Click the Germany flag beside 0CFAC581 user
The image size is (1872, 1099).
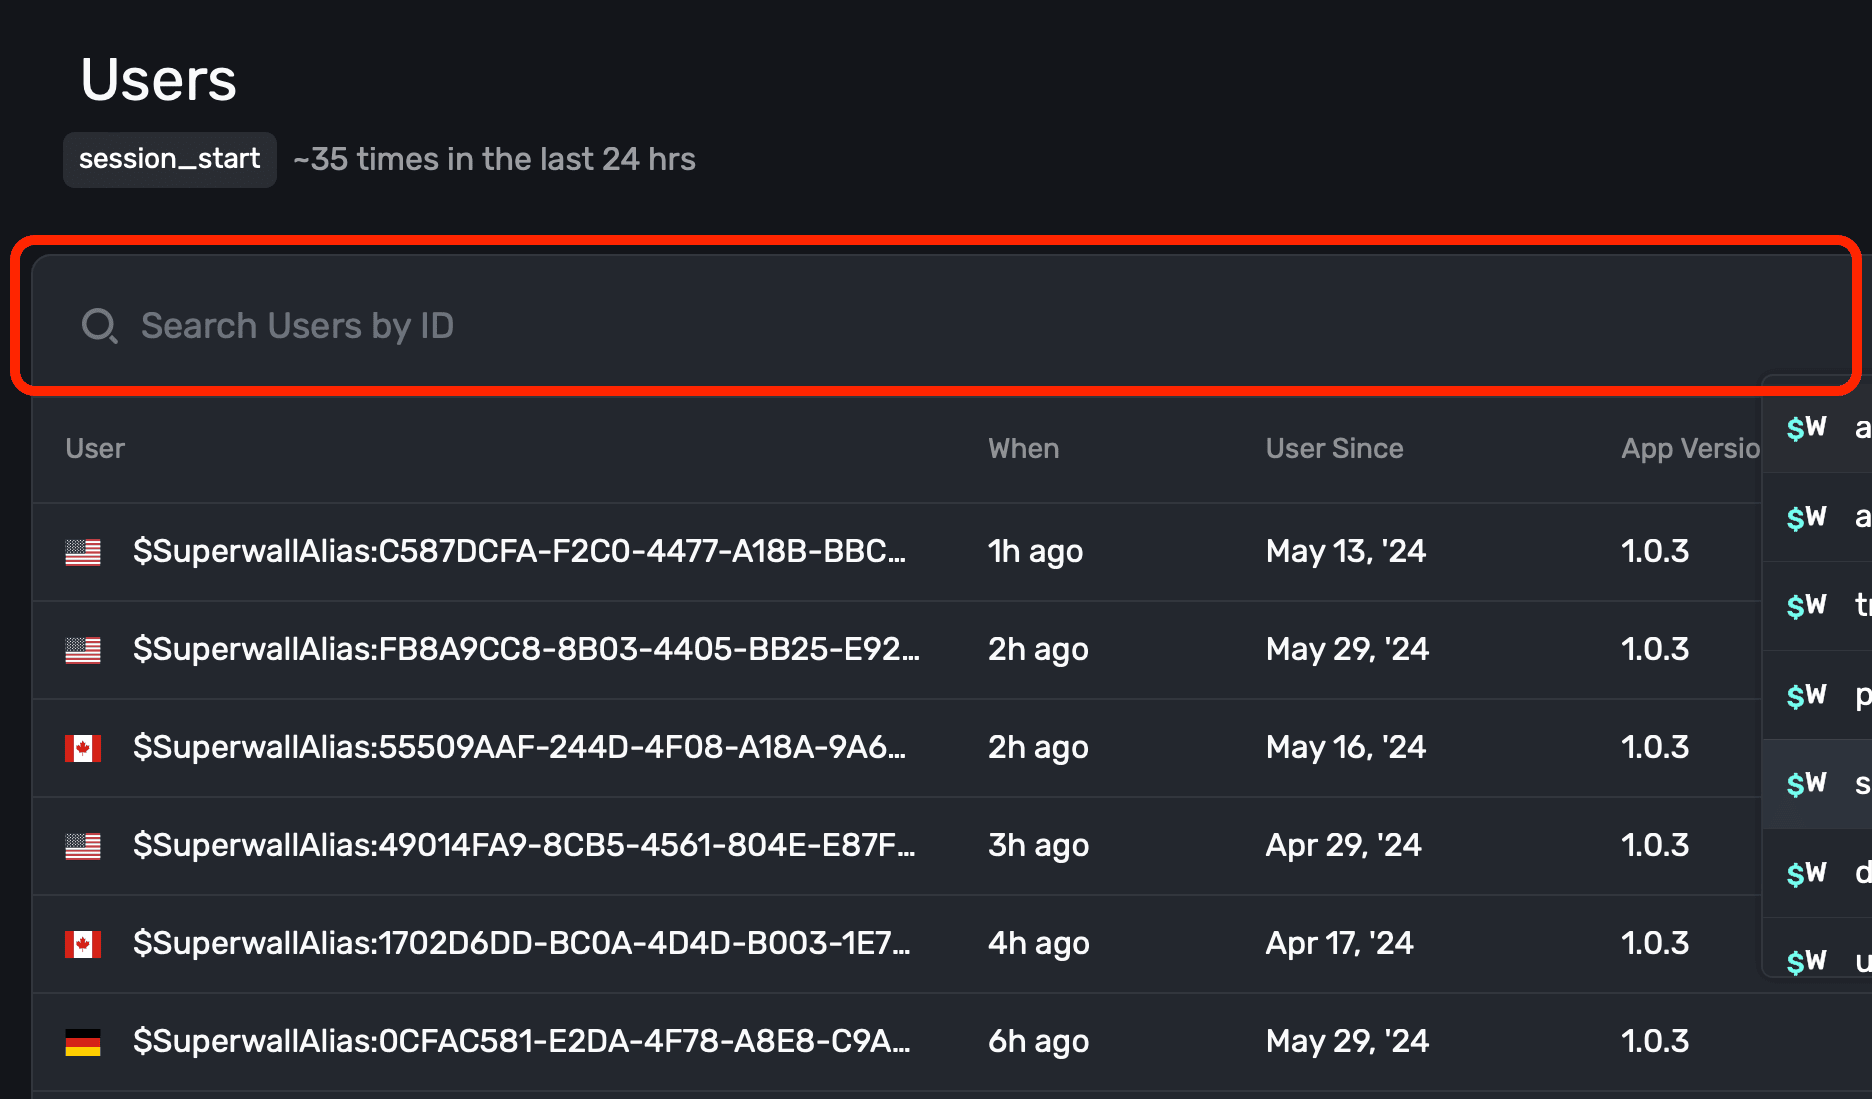(83, 1042)
